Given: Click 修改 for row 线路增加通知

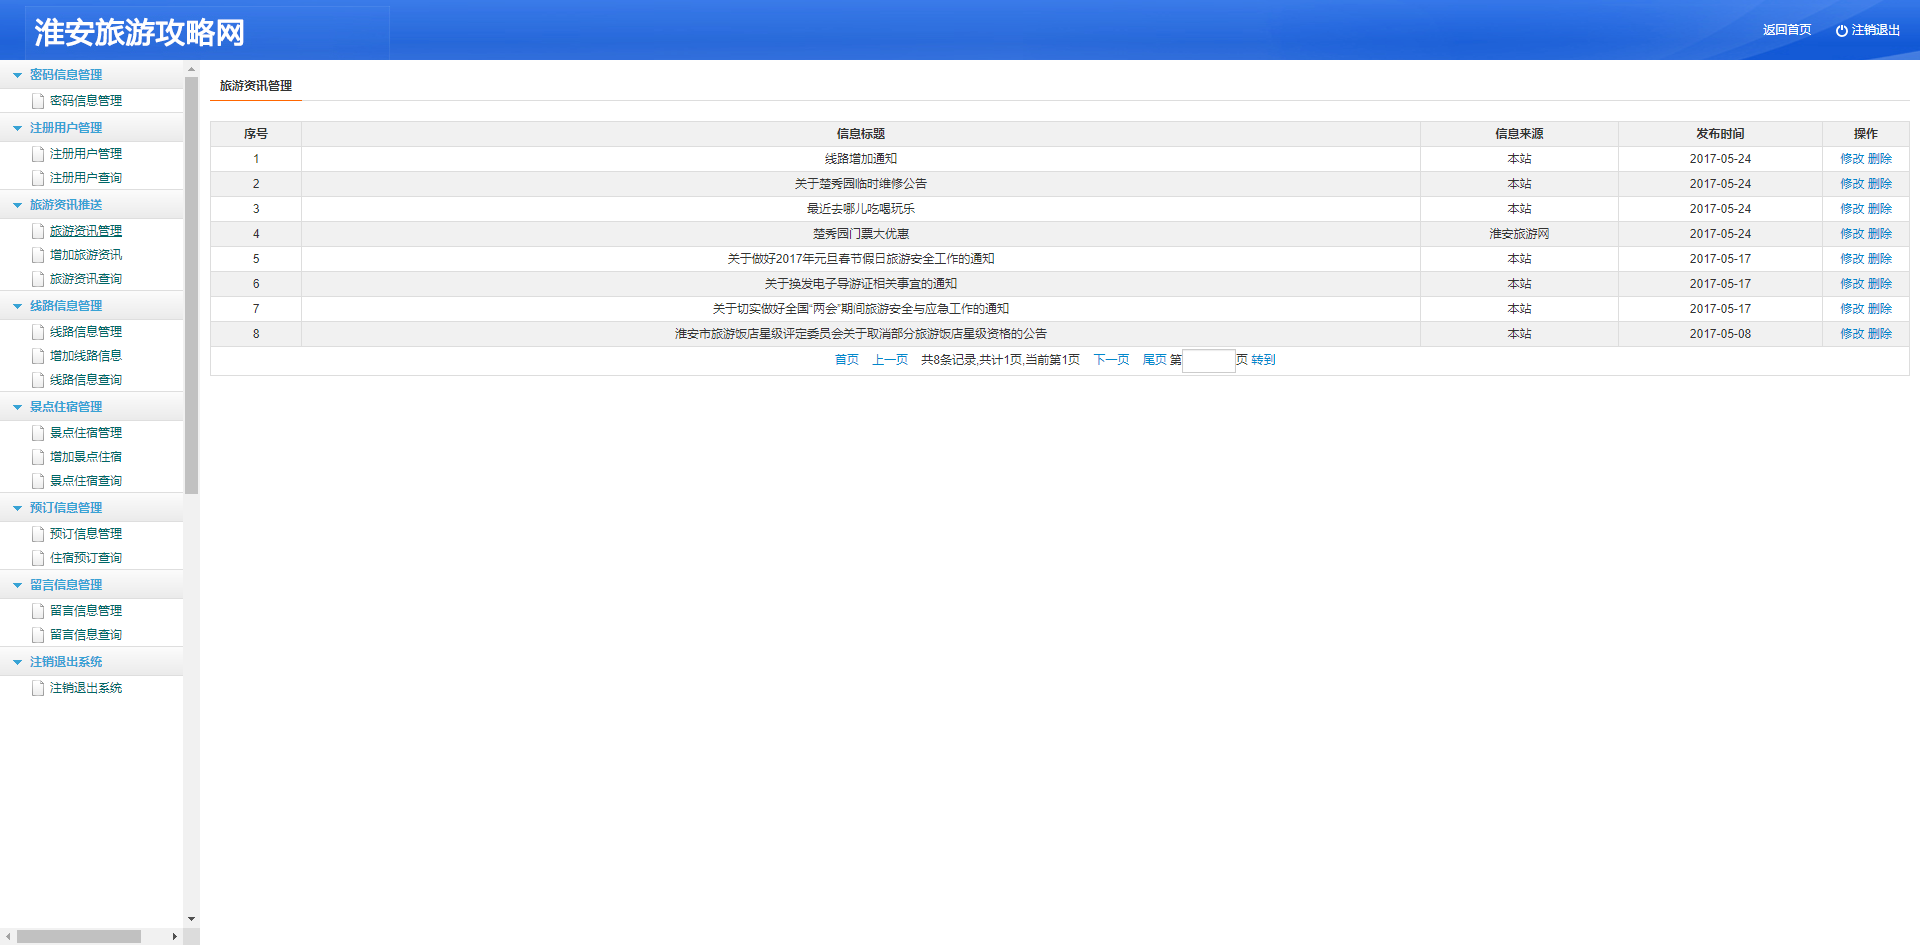Looking at the screenshot, I should pos(1852,159).
